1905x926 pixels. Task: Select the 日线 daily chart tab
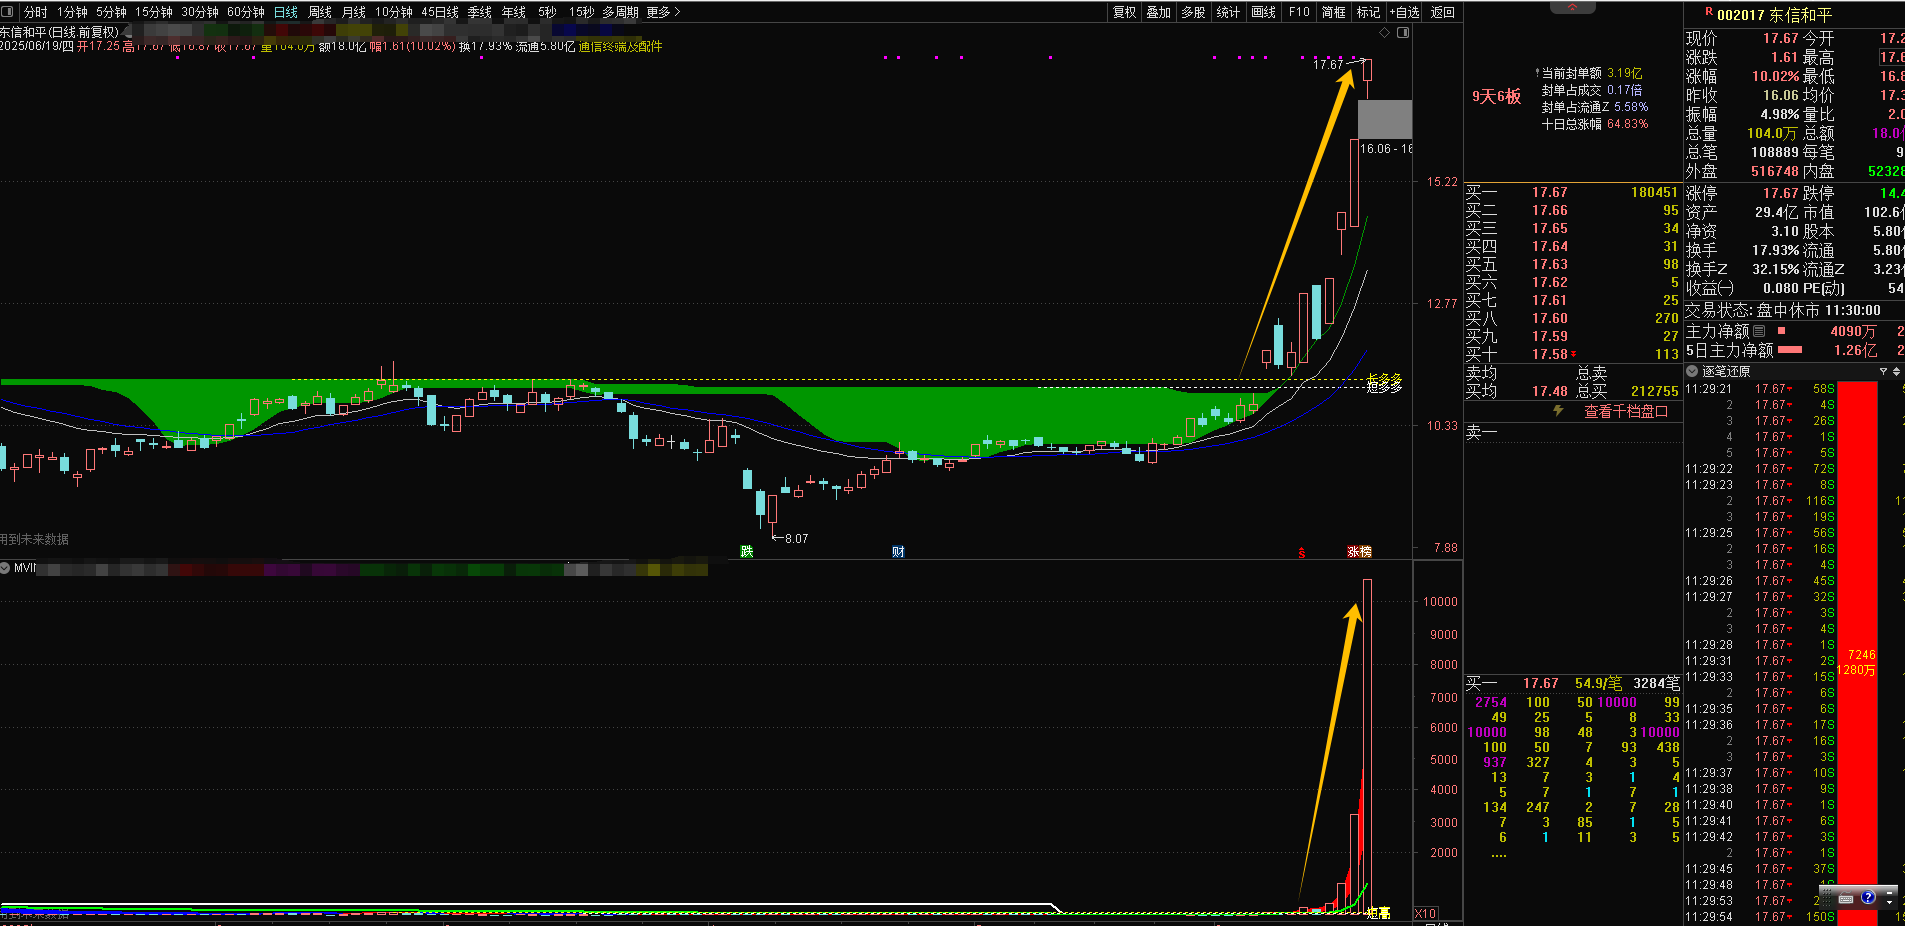(286, 12)
